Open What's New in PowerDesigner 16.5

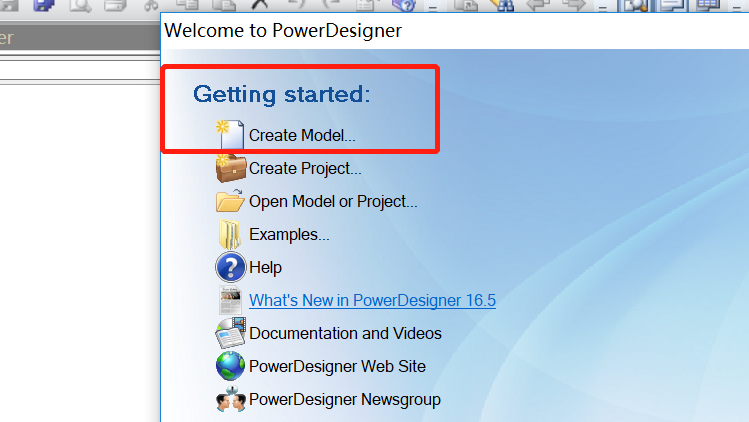(372, 300)
